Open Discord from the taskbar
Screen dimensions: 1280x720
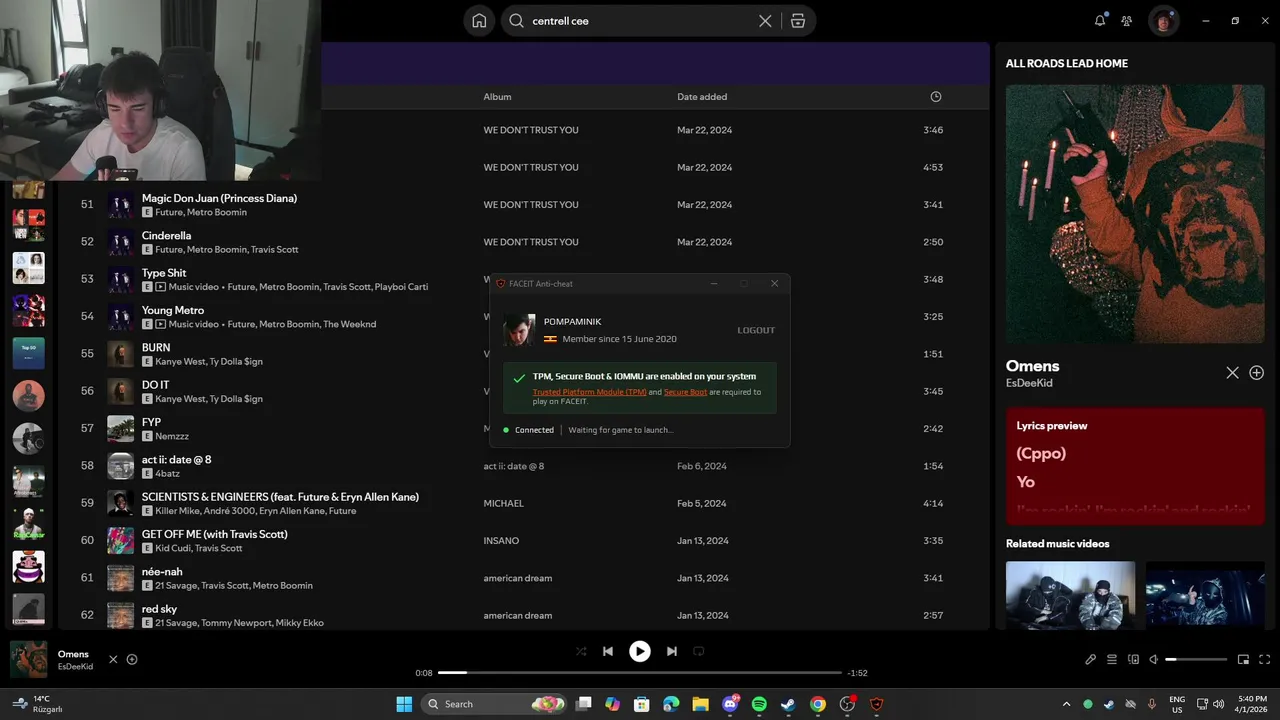[x=730, y=704]
